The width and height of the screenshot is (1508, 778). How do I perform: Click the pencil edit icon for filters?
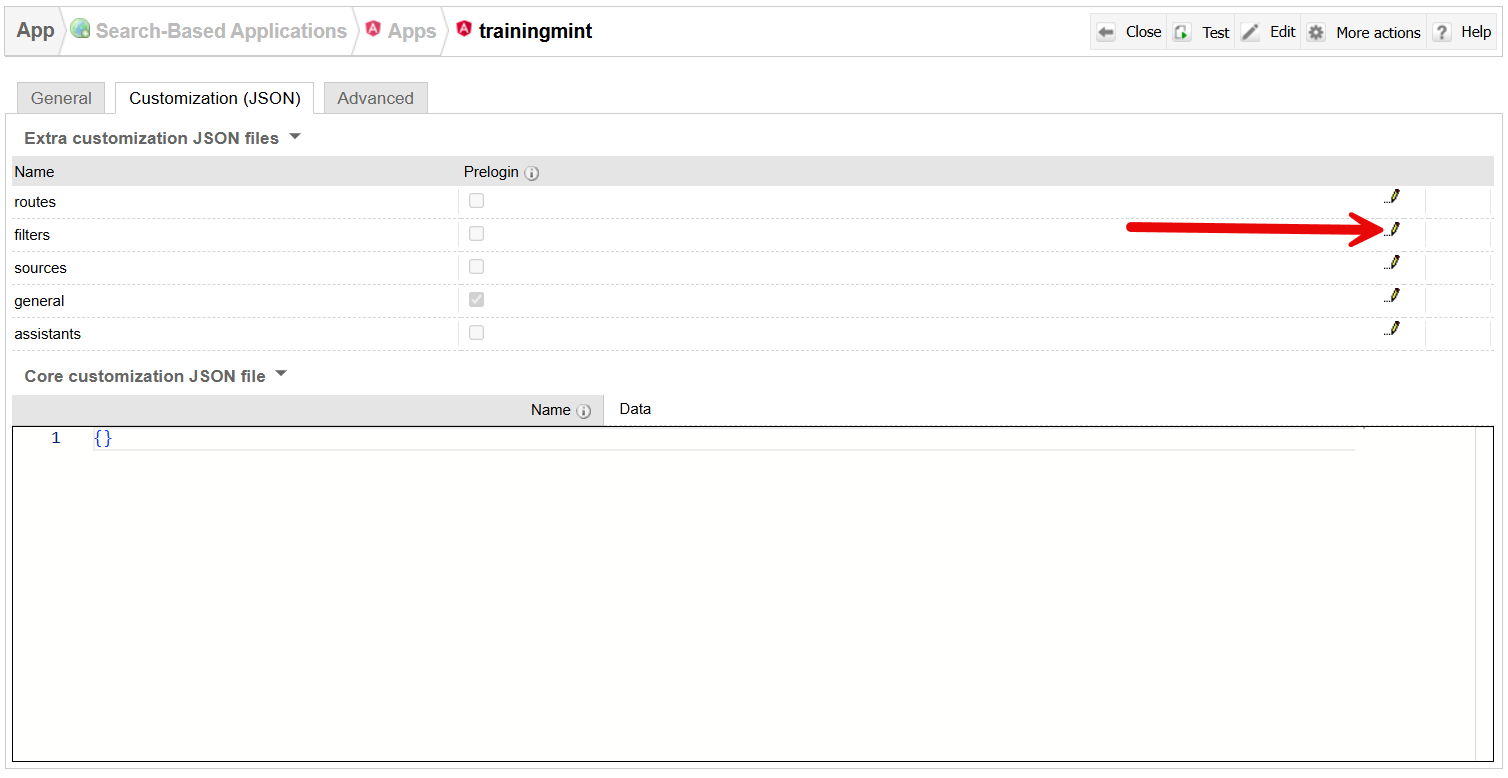pyautogui.click(x=1392, y=230)
